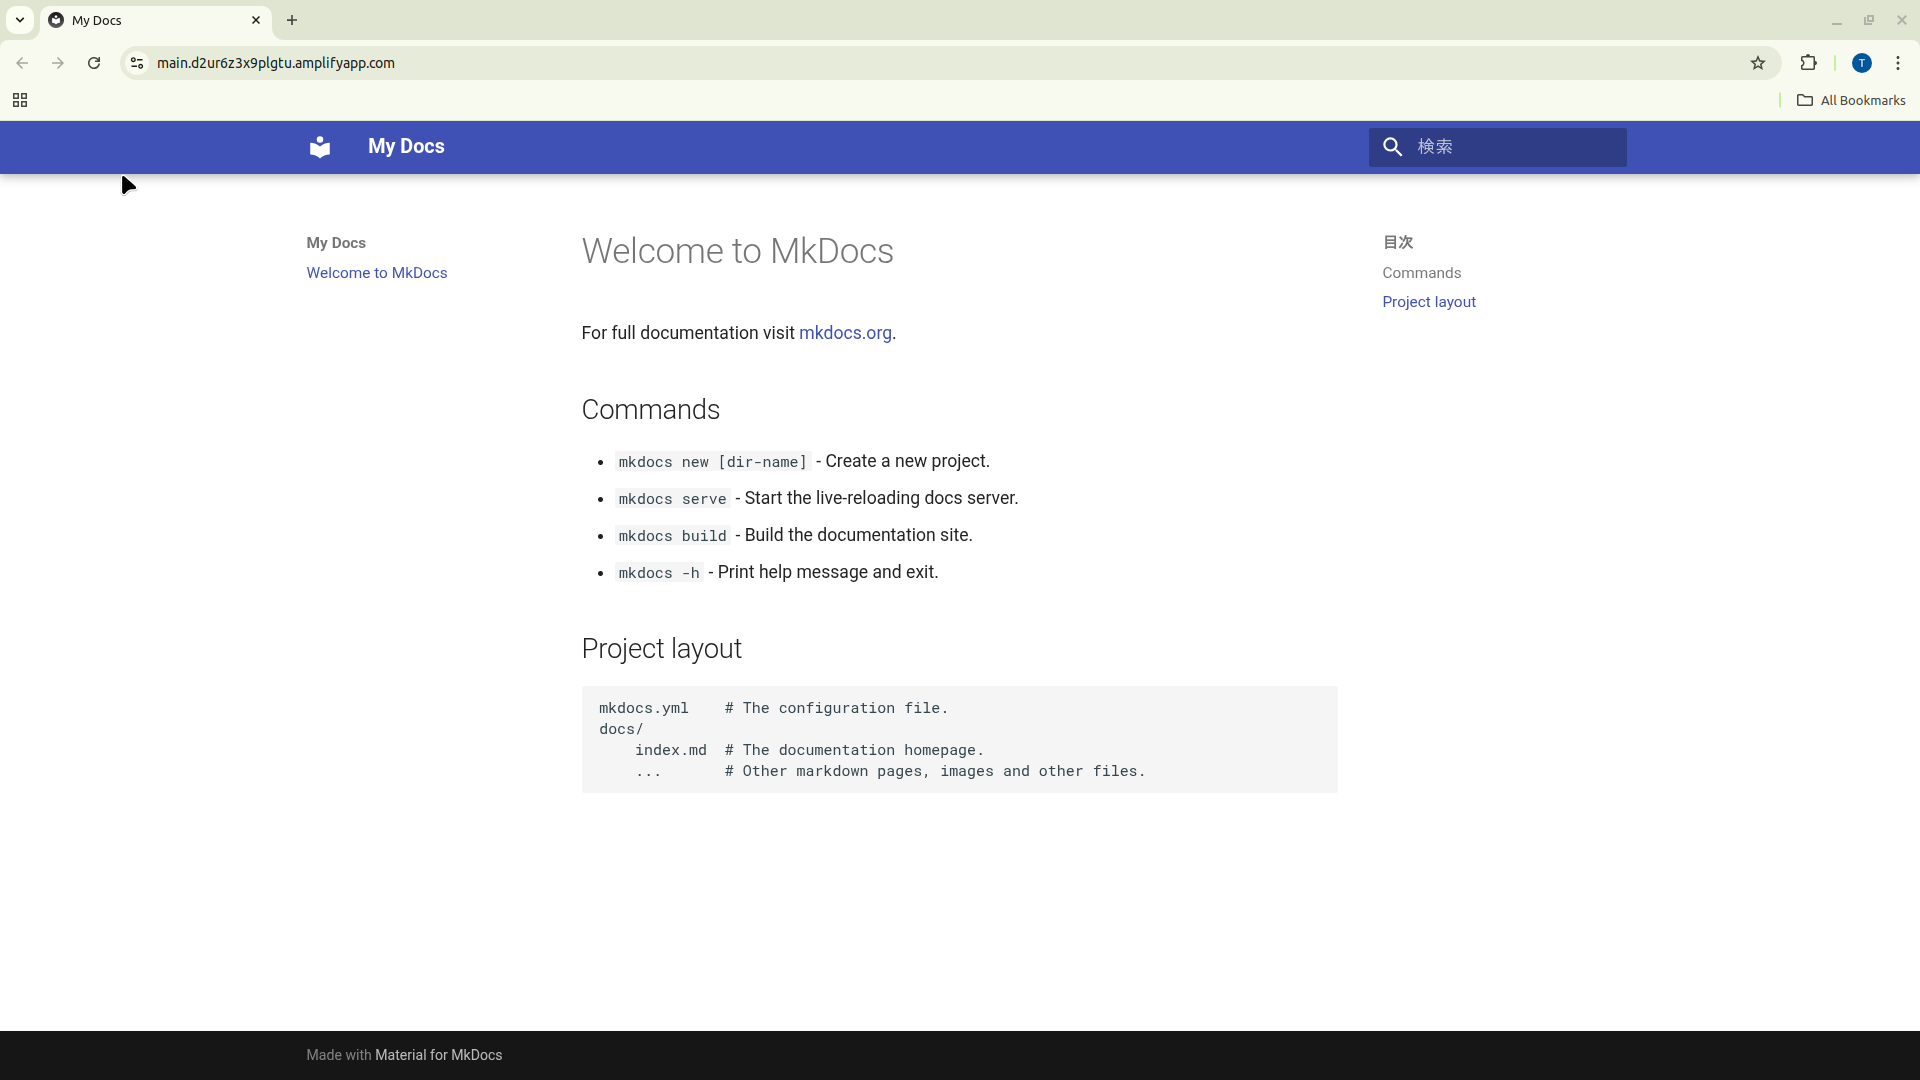Image resolution: width=1920 pixels, height=1080 pixels.
Task: Open the site information icon in address bar
Action: tap(136, 63)
